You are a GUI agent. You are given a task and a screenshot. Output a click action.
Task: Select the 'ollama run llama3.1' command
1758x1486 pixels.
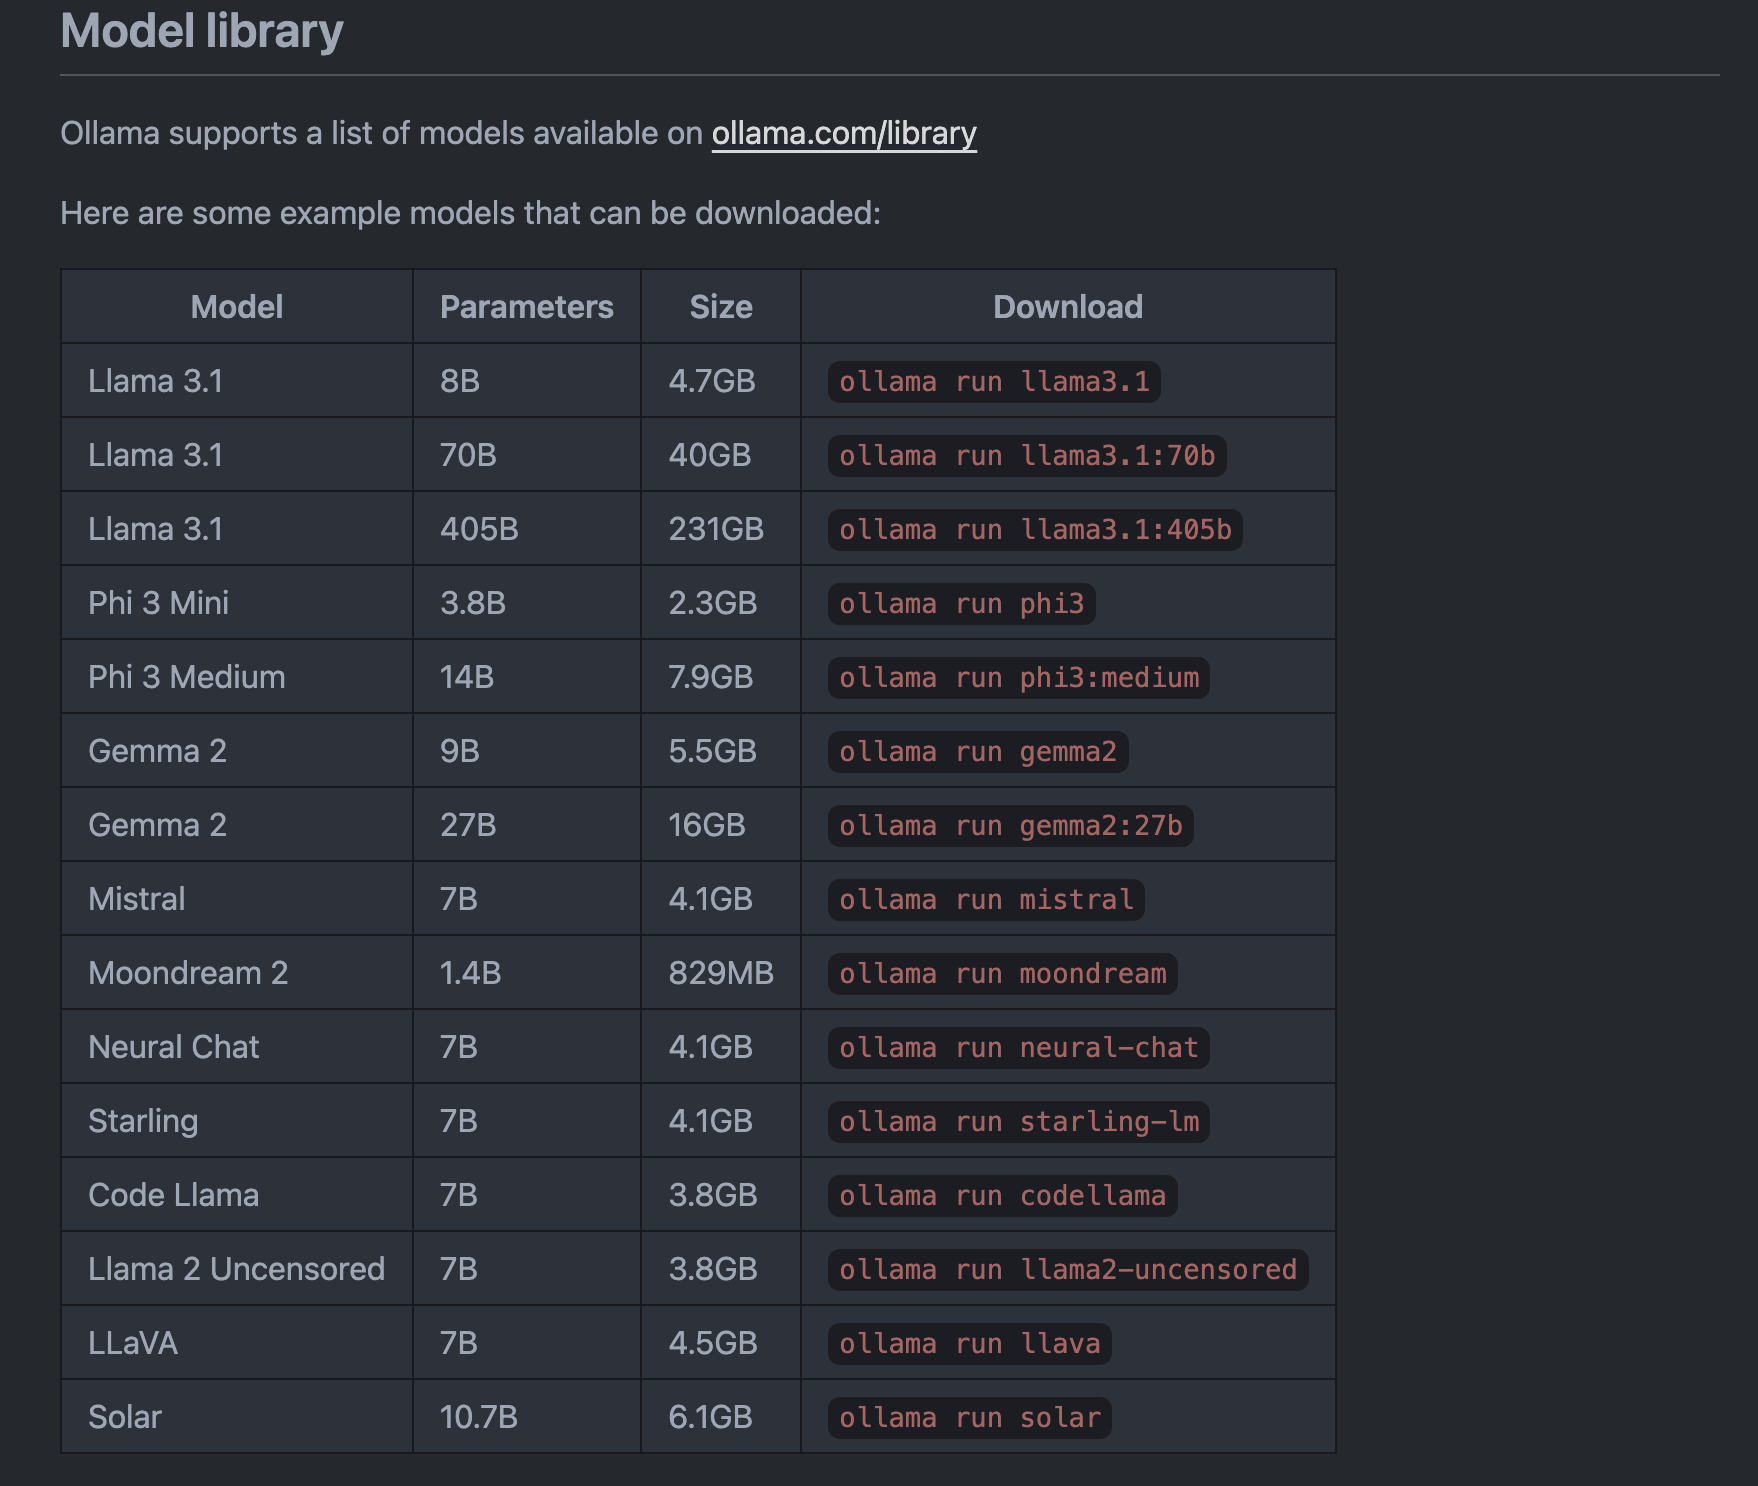click(994, 382)
